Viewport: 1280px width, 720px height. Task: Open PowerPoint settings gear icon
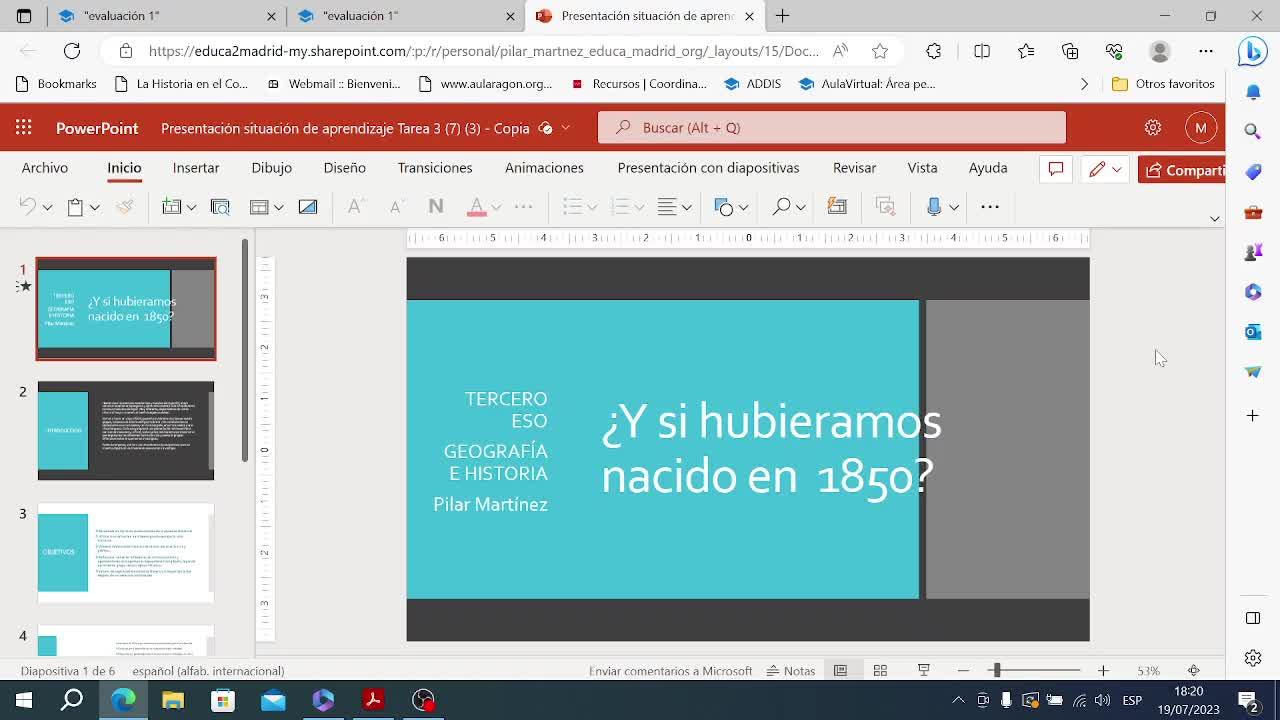tap(1153, 128)
